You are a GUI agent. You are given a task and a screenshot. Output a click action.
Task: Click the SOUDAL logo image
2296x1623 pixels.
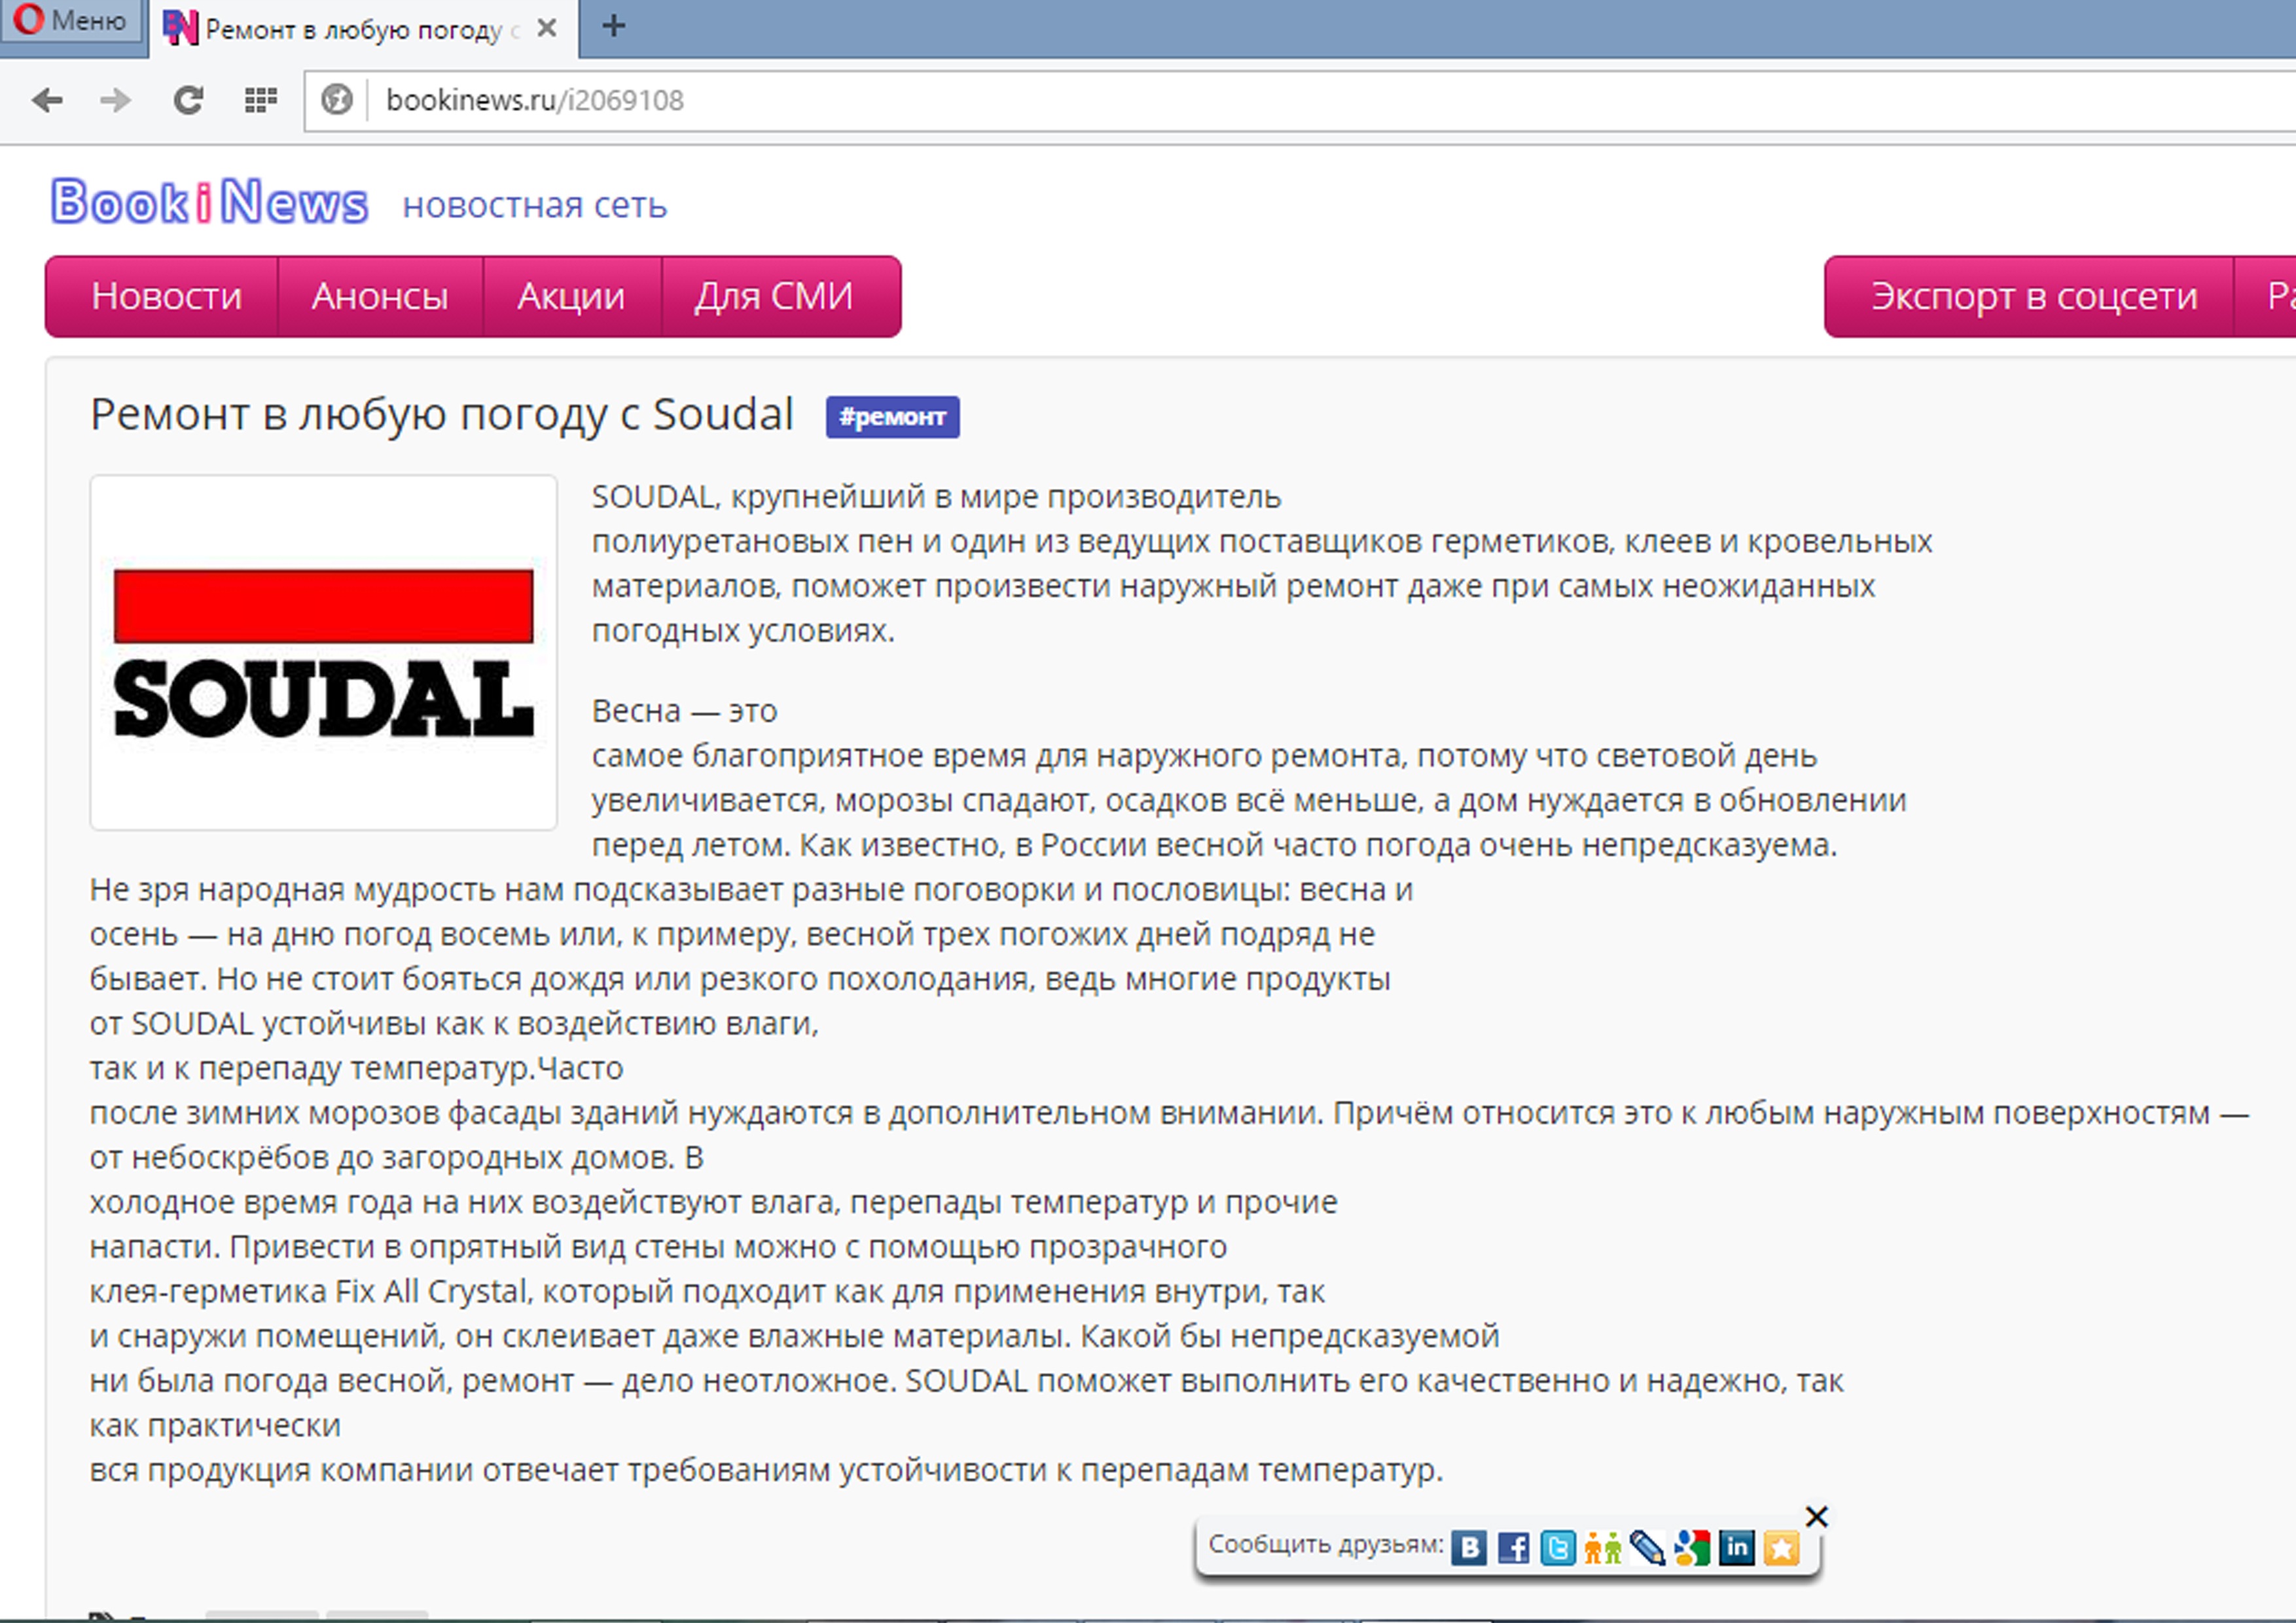click(323, 652)
